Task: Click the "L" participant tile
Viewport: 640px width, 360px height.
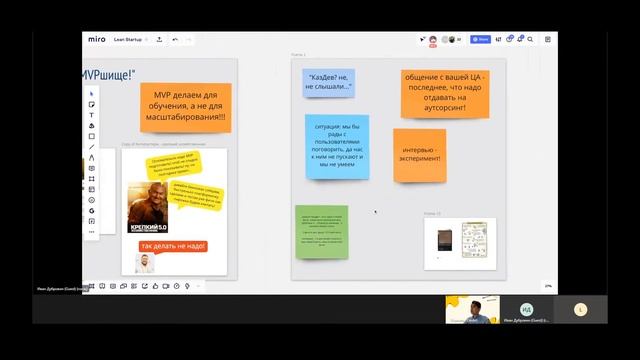Action: (x=580, y=310)
